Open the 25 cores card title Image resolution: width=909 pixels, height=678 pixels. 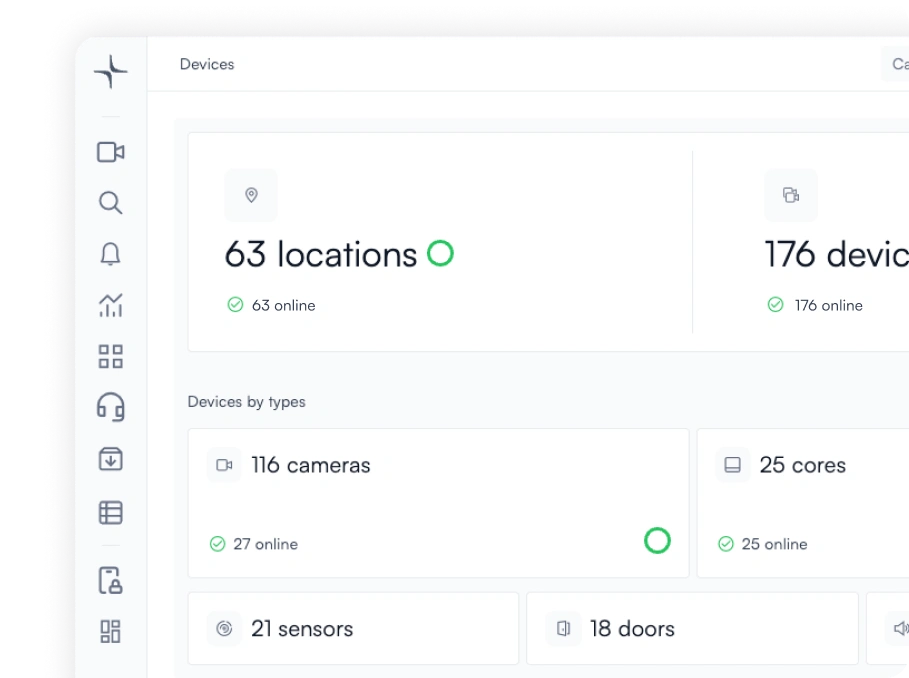coord(803,465)
